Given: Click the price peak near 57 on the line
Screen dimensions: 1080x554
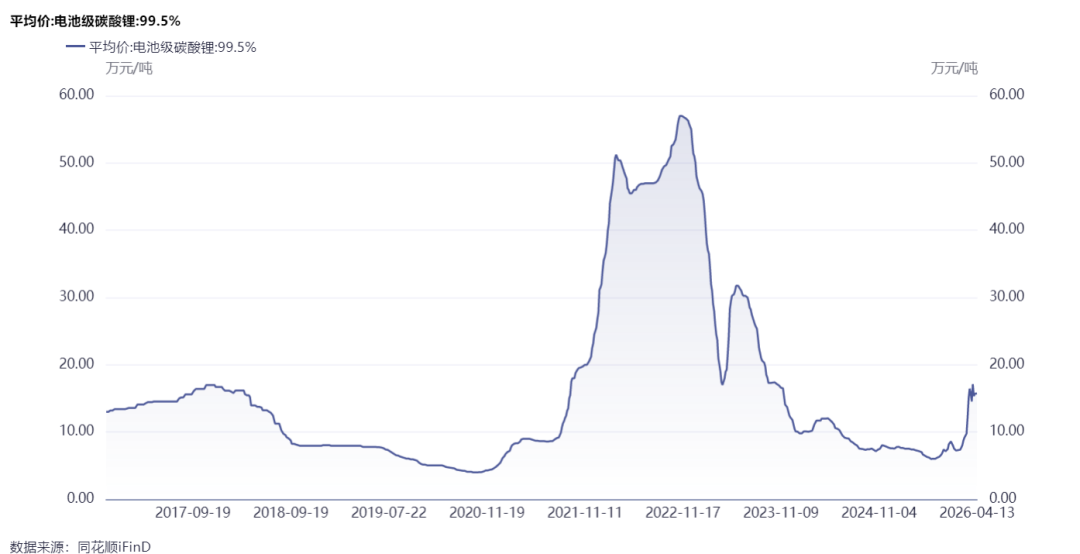Looking at the screenshot, I should 681,116.
